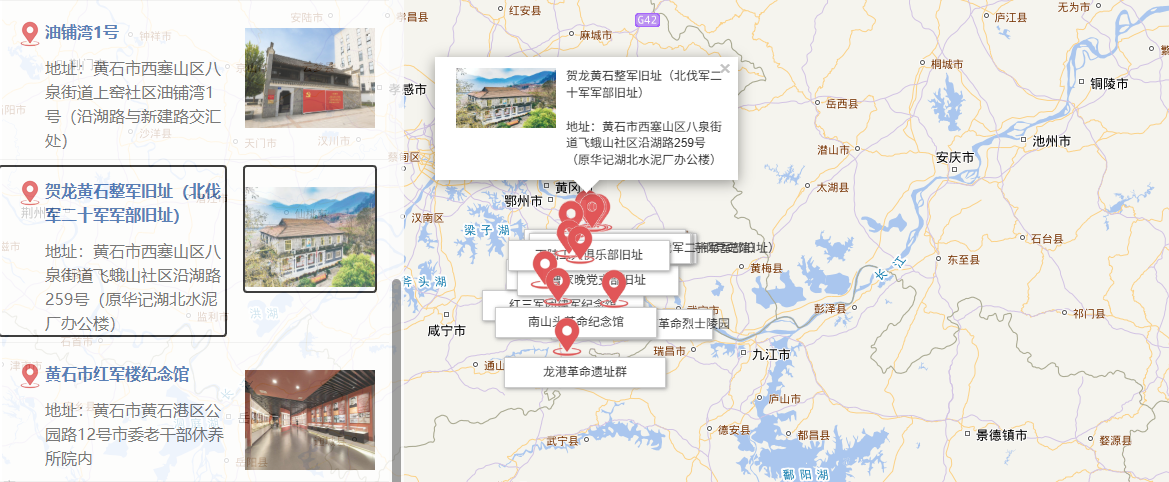This screenshot has height=482, width=1169.
Task: Click the 公园路12号 address text in list
Action: pyautogui.click(x=134, y=434)
